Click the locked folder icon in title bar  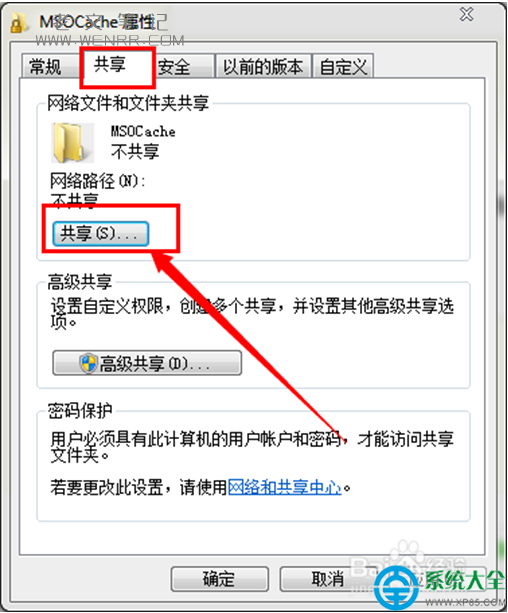click(17, 23)
